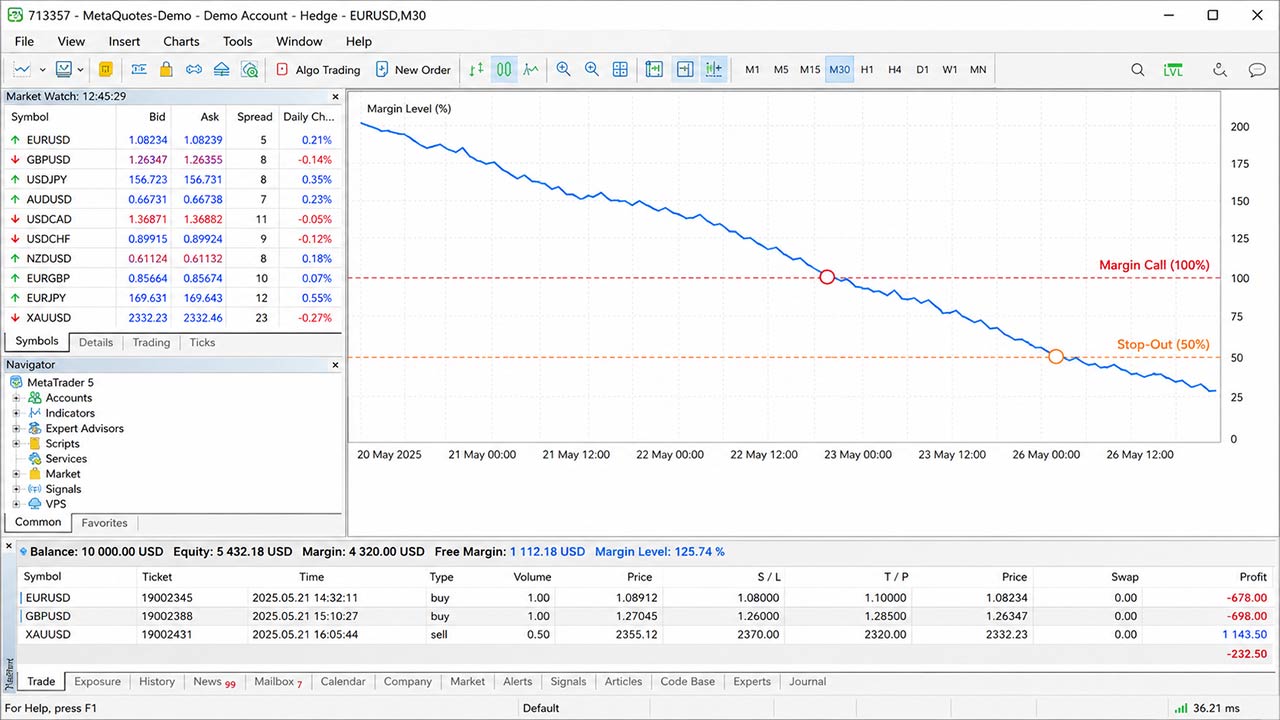This screenshot has width=1280, height=720.
Task: Click the Spread column header in Market Watch
Action: [255, 117]
